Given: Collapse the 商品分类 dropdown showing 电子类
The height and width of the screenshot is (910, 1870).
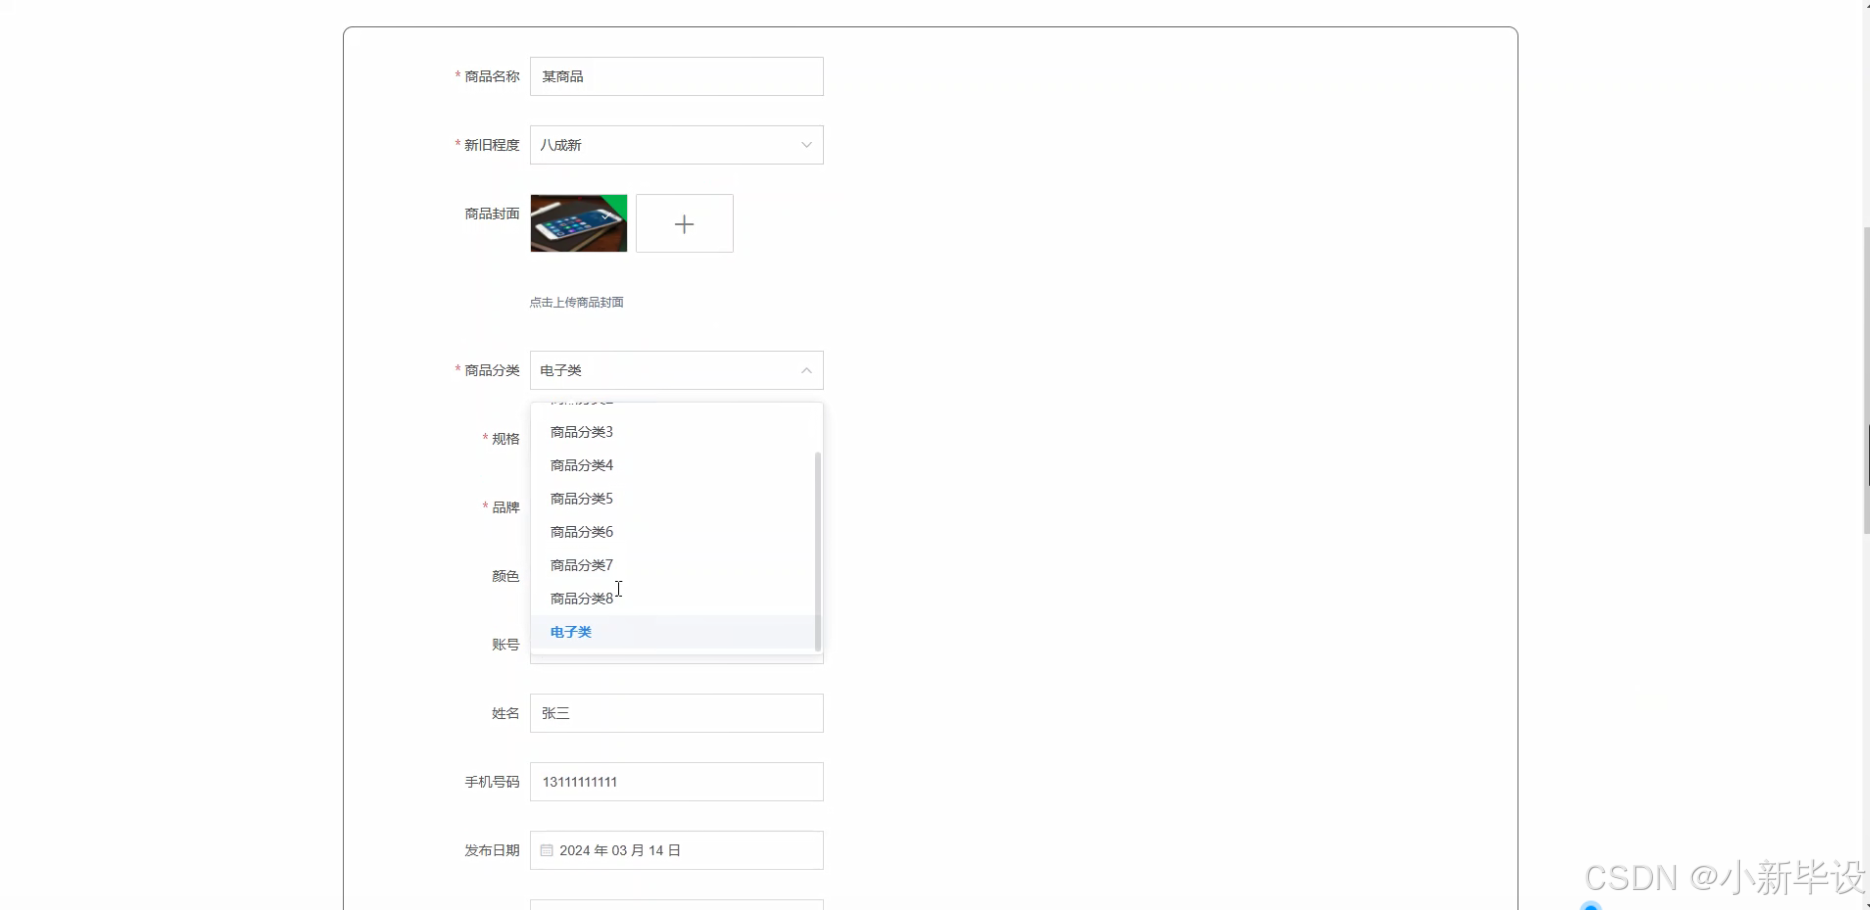Looking at the screenshot, I should (x=676, y=370).
